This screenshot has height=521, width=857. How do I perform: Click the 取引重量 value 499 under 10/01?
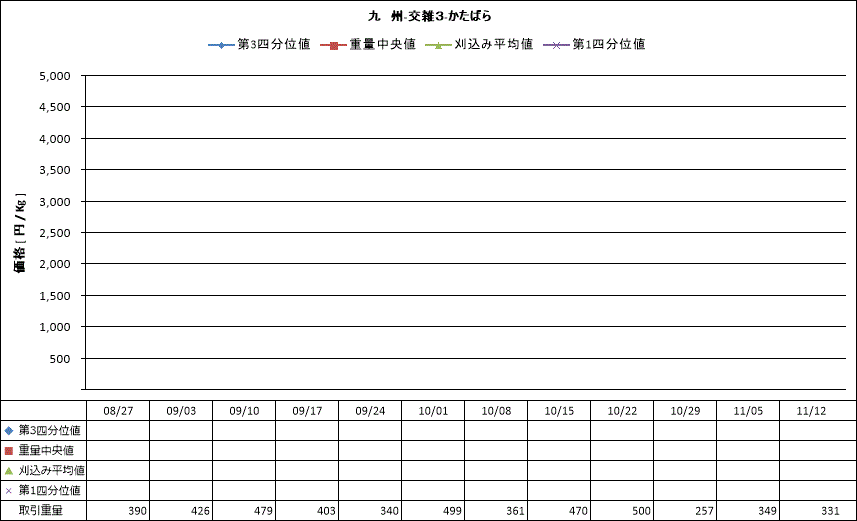click(x=449, y=512)
